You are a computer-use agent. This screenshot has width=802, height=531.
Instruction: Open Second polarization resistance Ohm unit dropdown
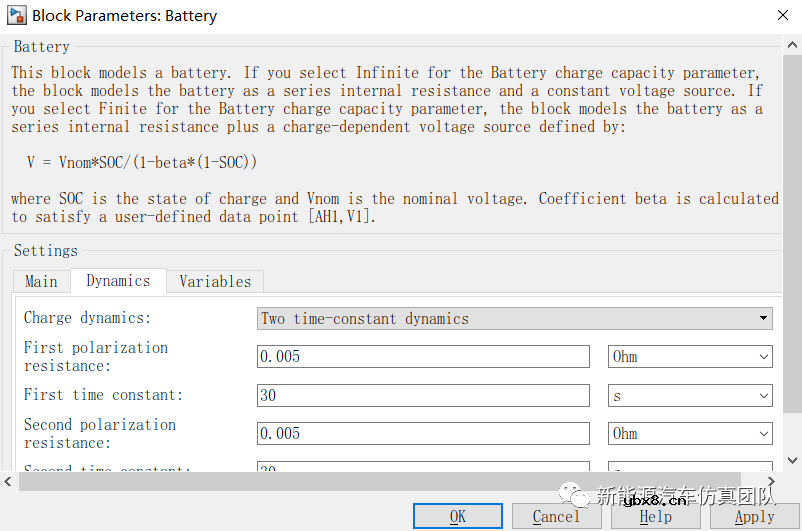pyautogui.click(x=690, y=433)
